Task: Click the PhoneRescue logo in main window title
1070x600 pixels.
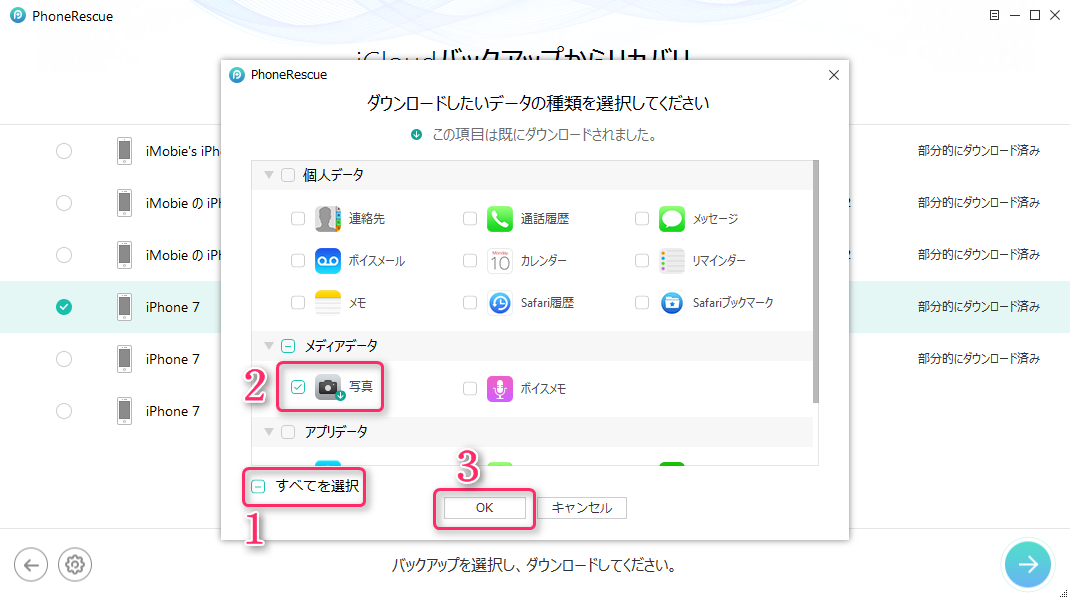Action: click(x=18, y=15)
